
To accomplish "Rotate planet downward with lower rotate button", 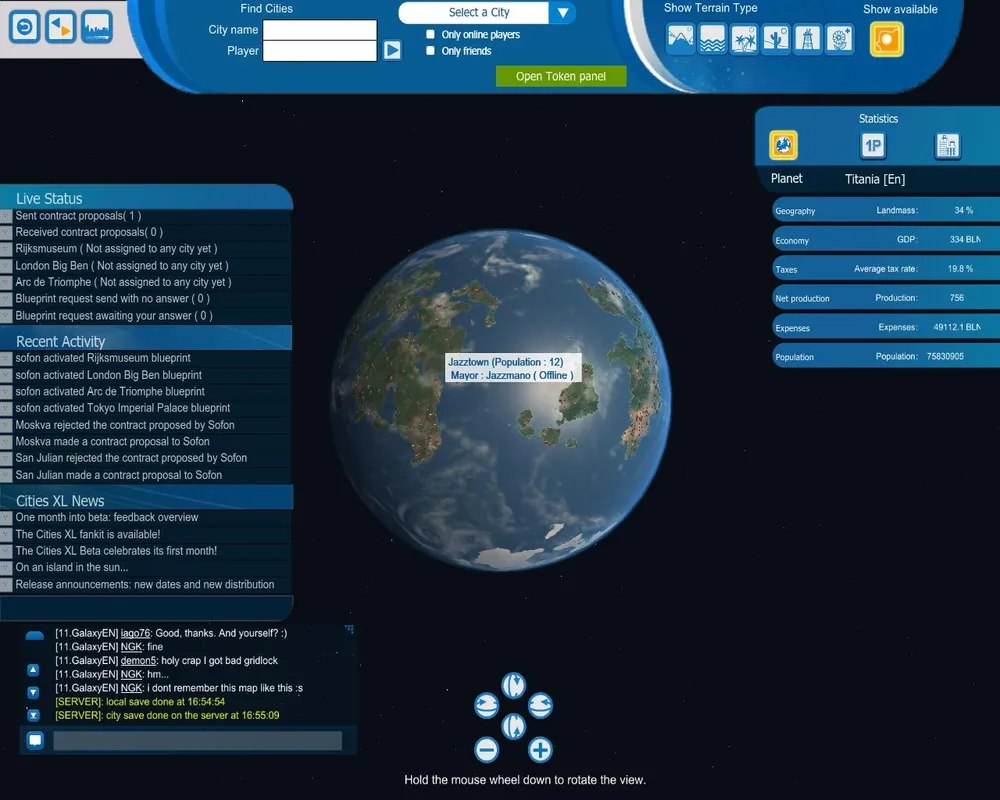I will coord(513,726).
